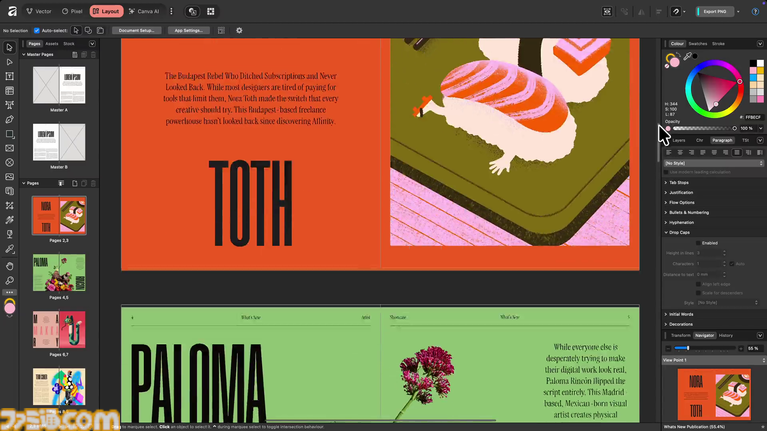
Task: Select the Pen tool
Action: (10, 119)
